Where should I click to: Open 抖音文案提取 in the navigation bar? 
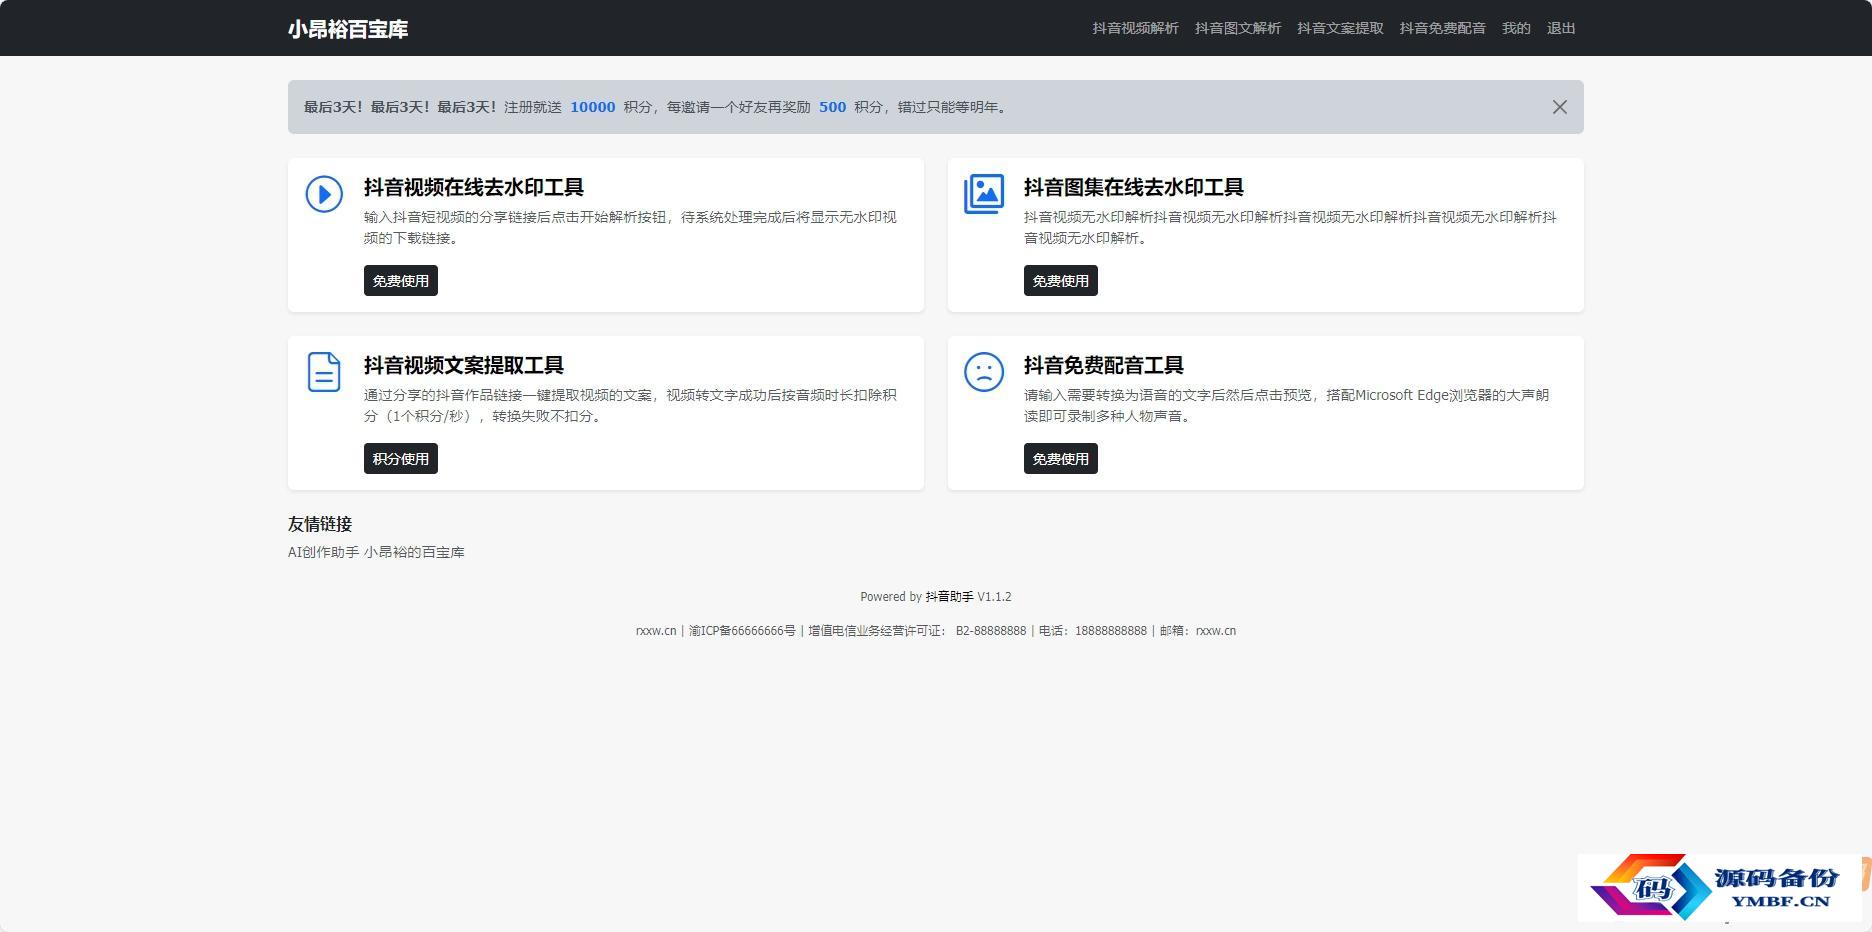(x=1340, y=28)
